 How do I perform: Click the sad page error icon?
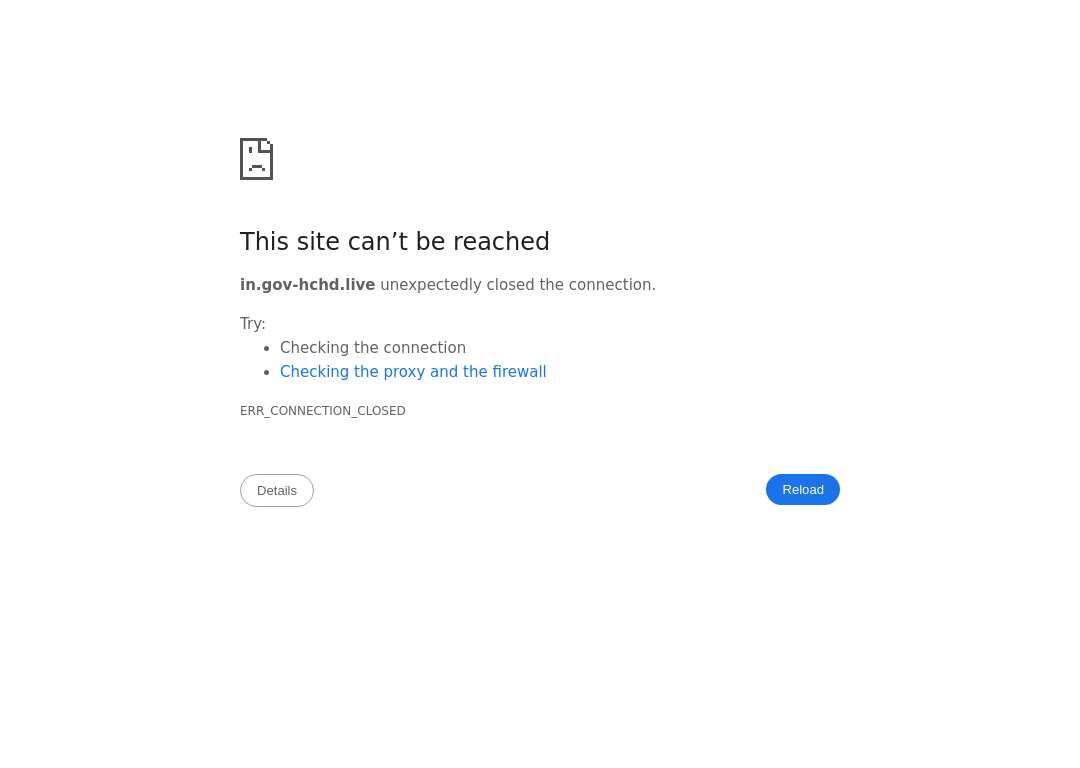[x=256, y=159]
